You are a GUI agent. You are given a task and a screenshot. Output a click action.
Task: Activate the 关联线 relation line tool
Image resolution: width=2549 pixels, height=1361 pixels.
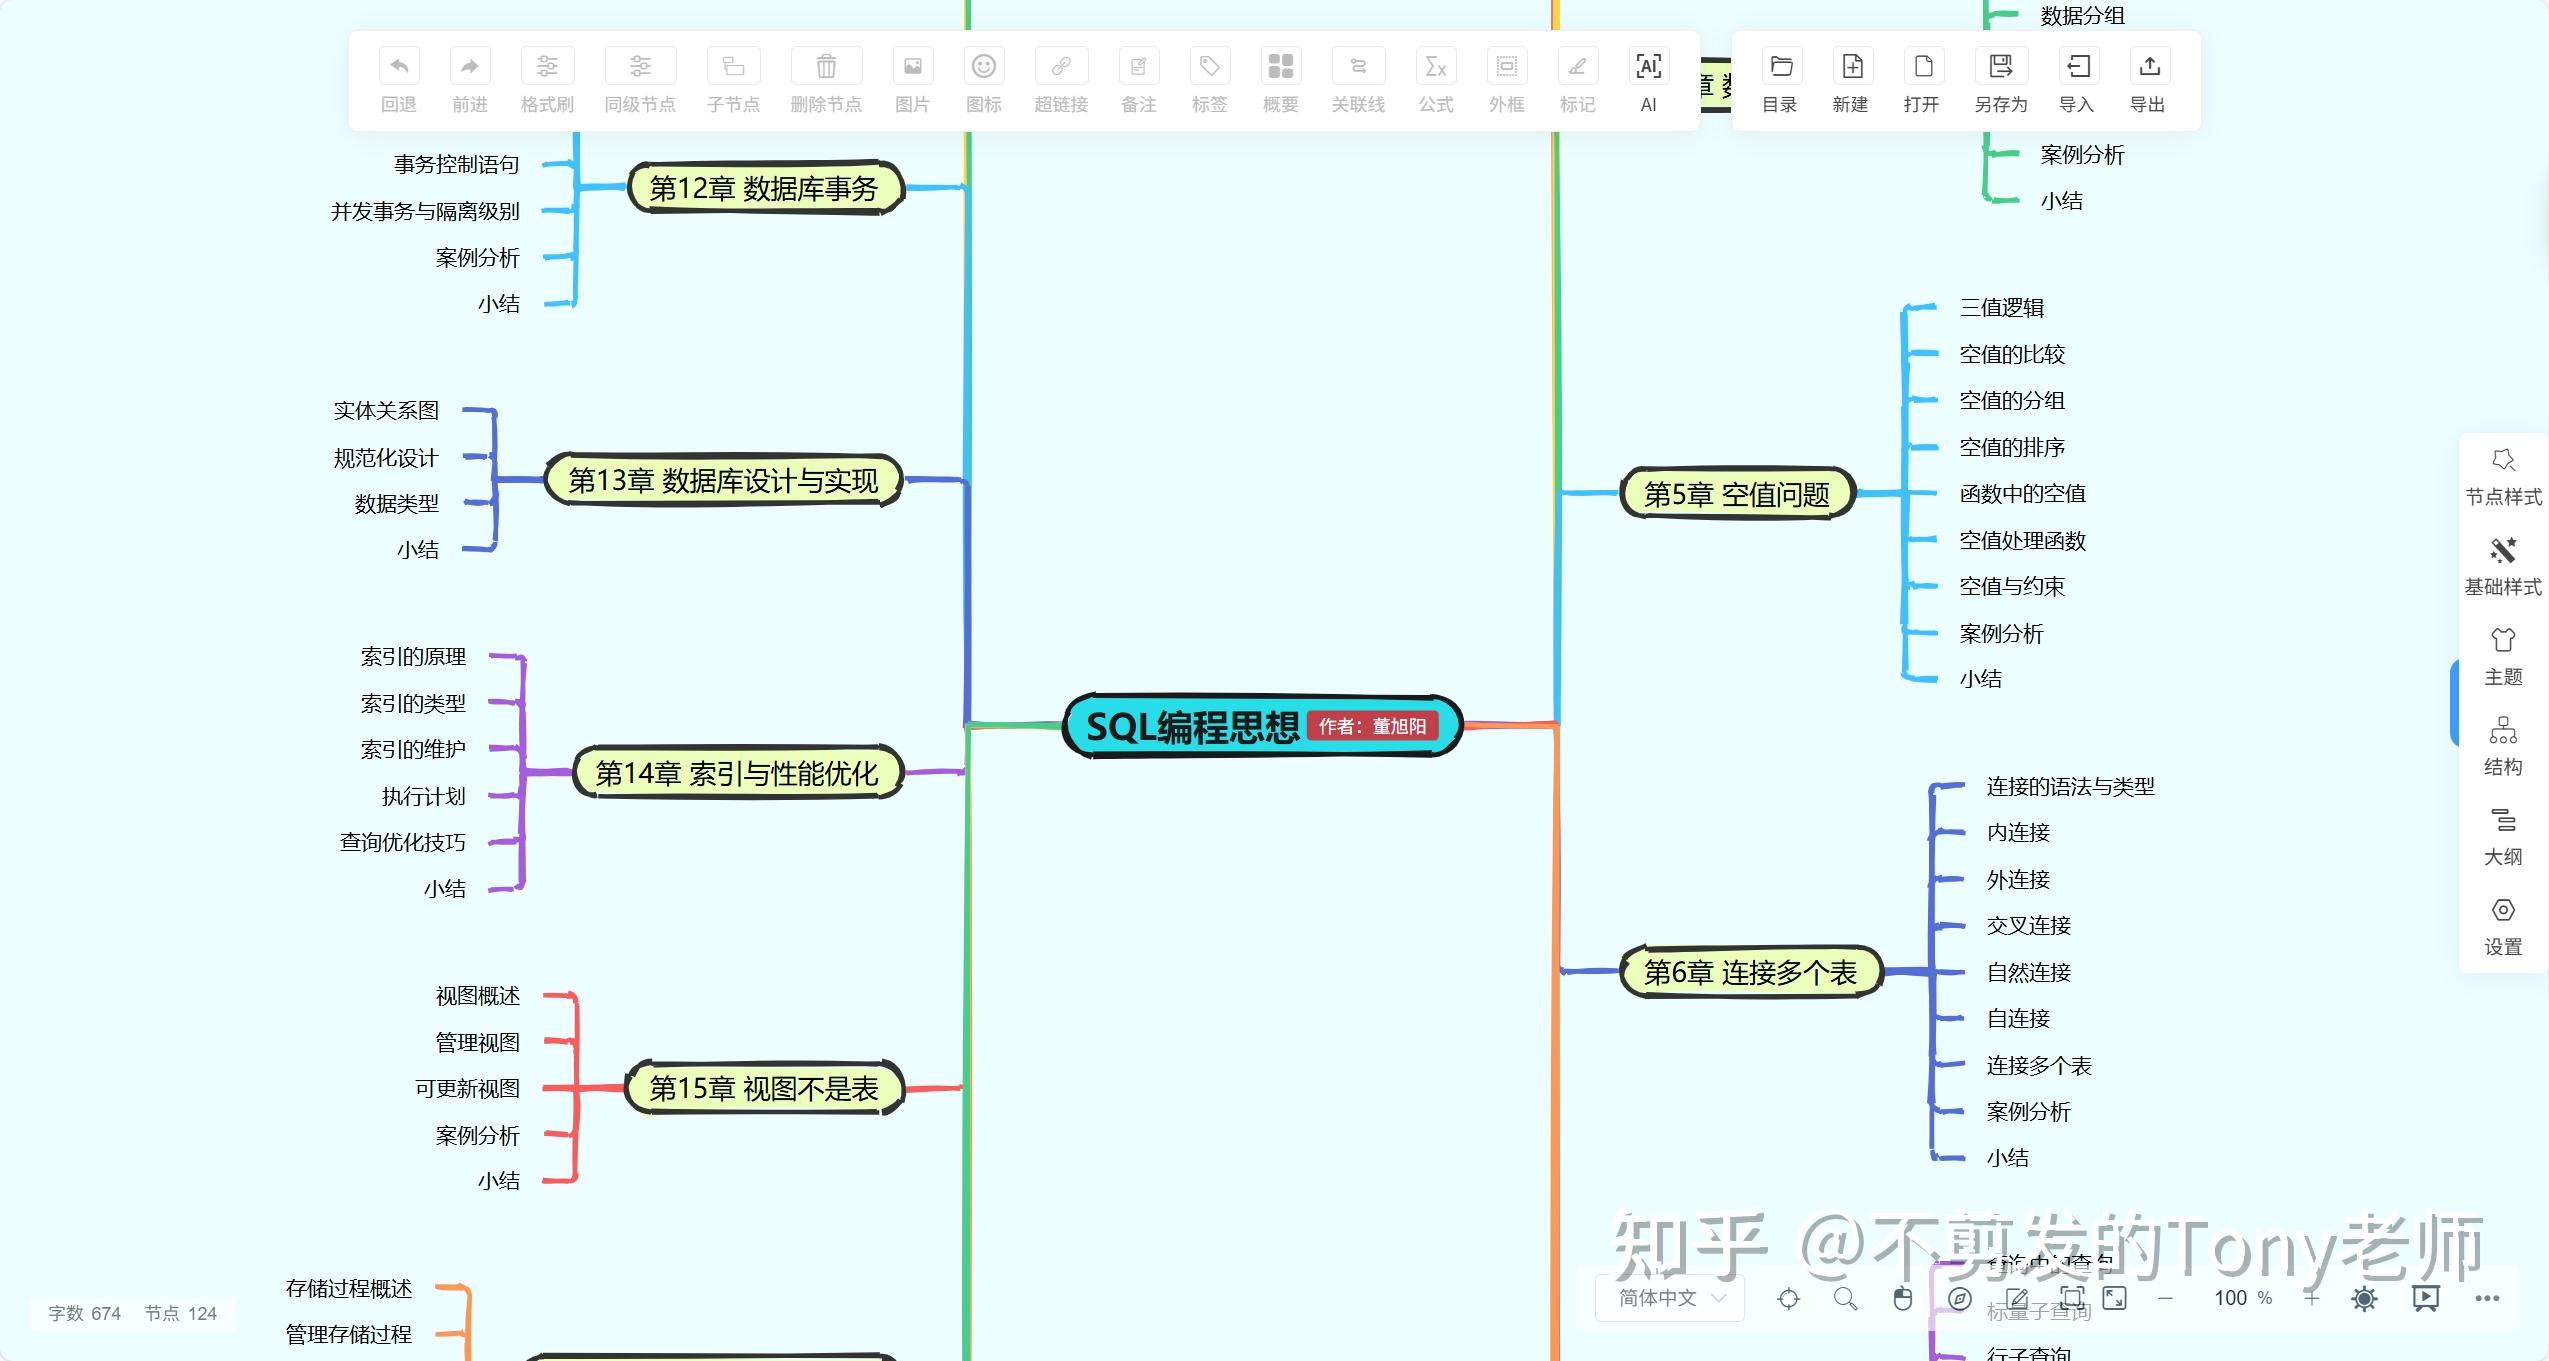[1358, 80]
